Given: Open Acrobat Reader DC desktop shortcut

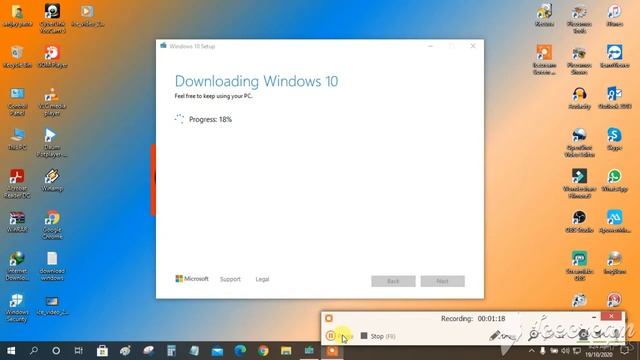Looking at the screenshot, I should [x=17, y=184].
